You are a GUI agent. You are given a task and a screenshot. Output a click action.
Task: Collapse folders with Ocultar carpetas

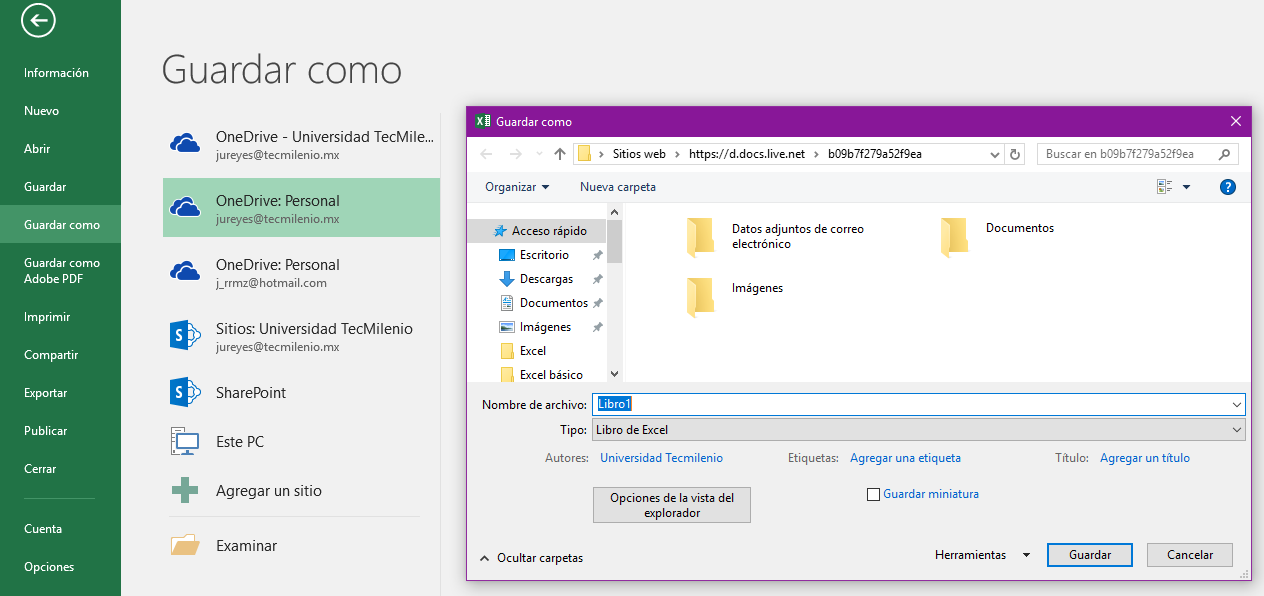pos(532,558)
